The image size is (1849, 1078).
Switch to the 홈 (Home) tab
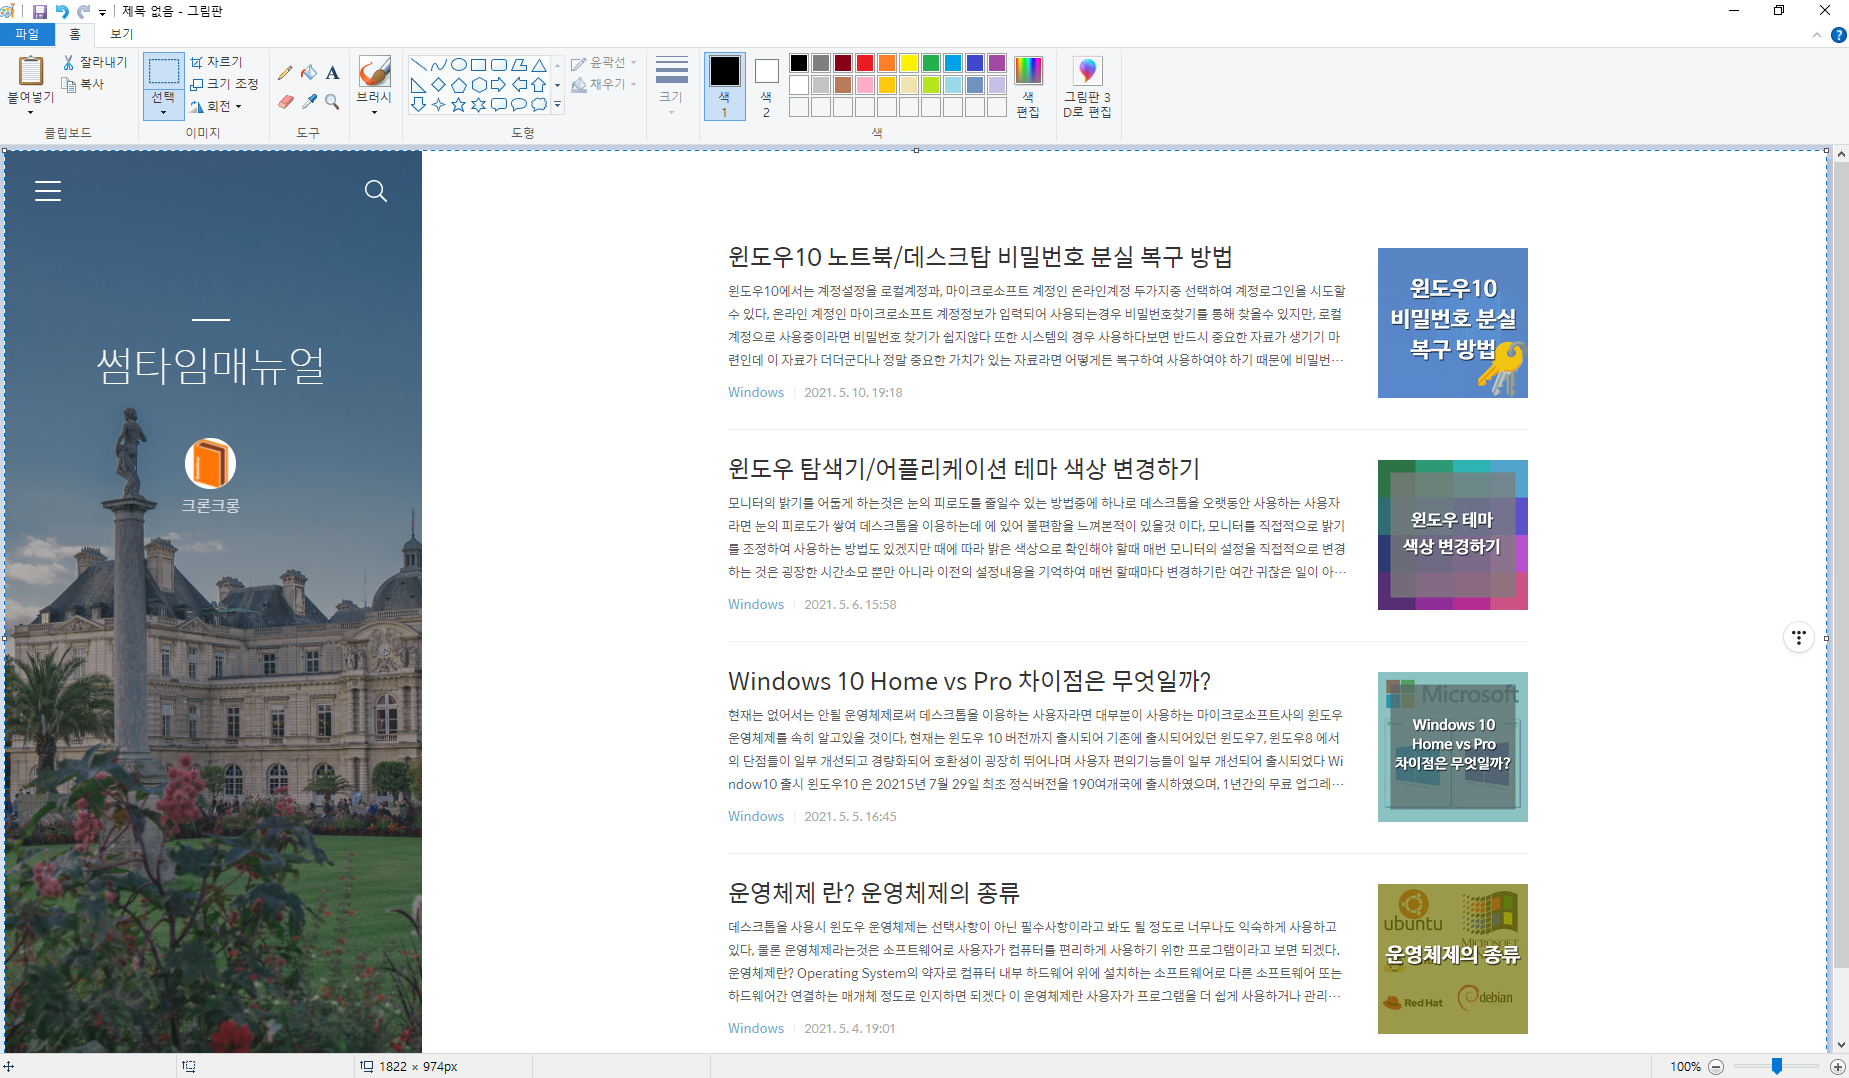[x=75, y=34]
